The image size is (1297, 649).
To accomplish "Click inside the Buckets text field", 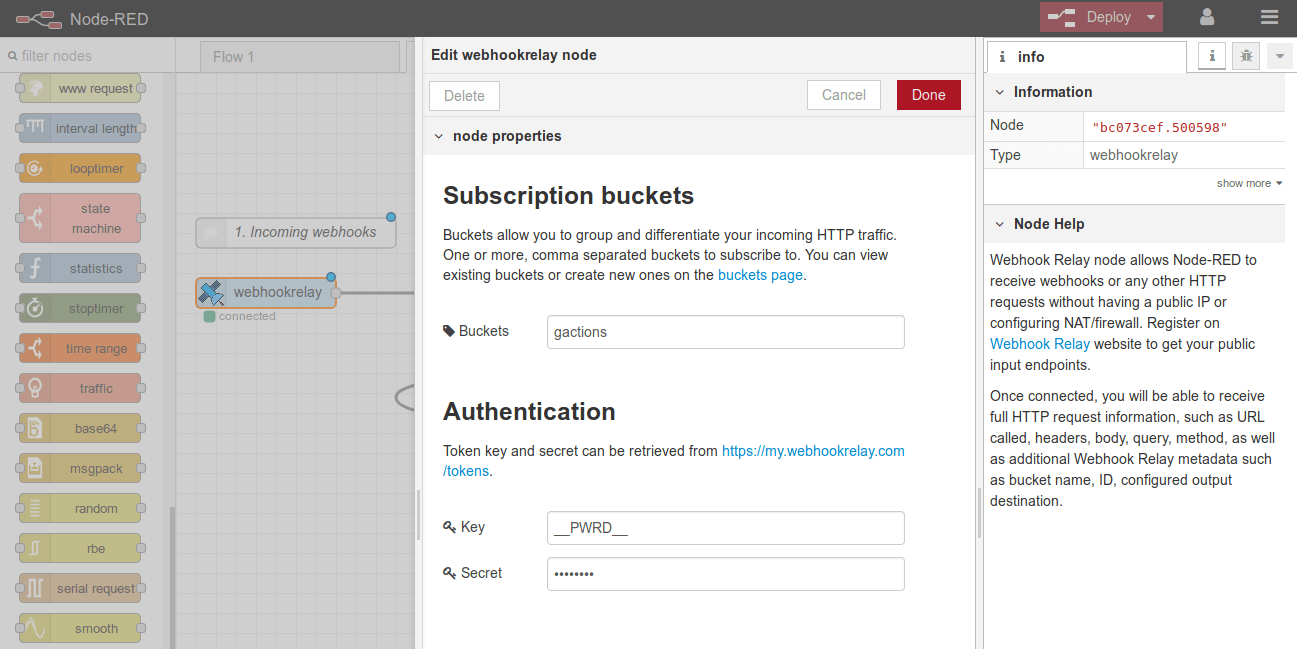I will click(725, 333).
